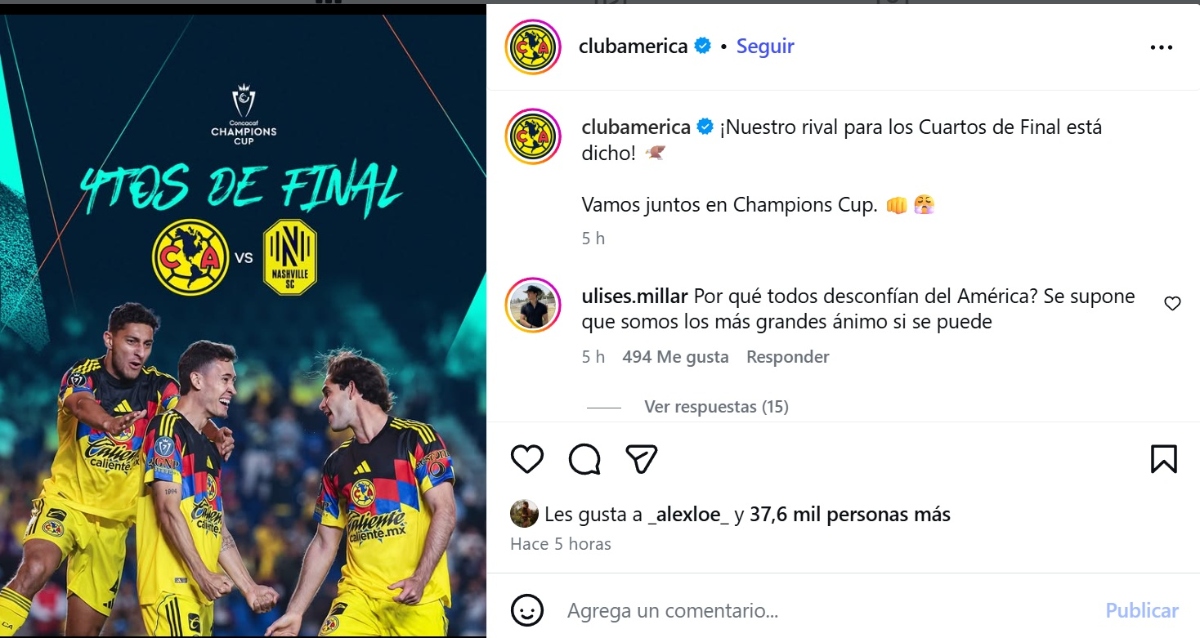Click the clubamerica avatar in post header
Image resolution: width=1200 pixels, height=638 pixels.
[x=533, y=47]
